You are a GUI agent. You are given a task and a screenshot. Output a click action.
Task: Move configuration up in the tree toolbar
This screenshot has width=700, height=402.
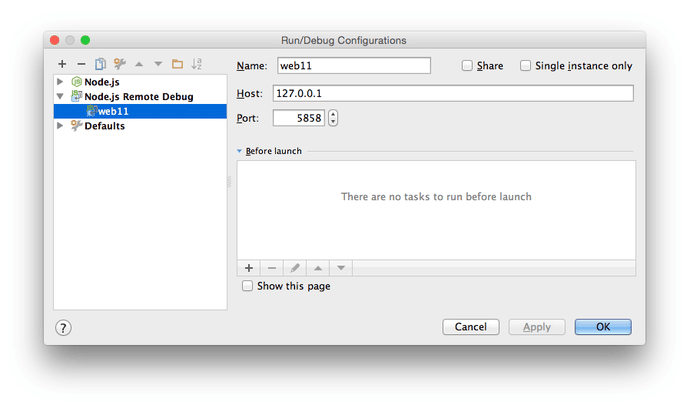click(x=139, y=64)
